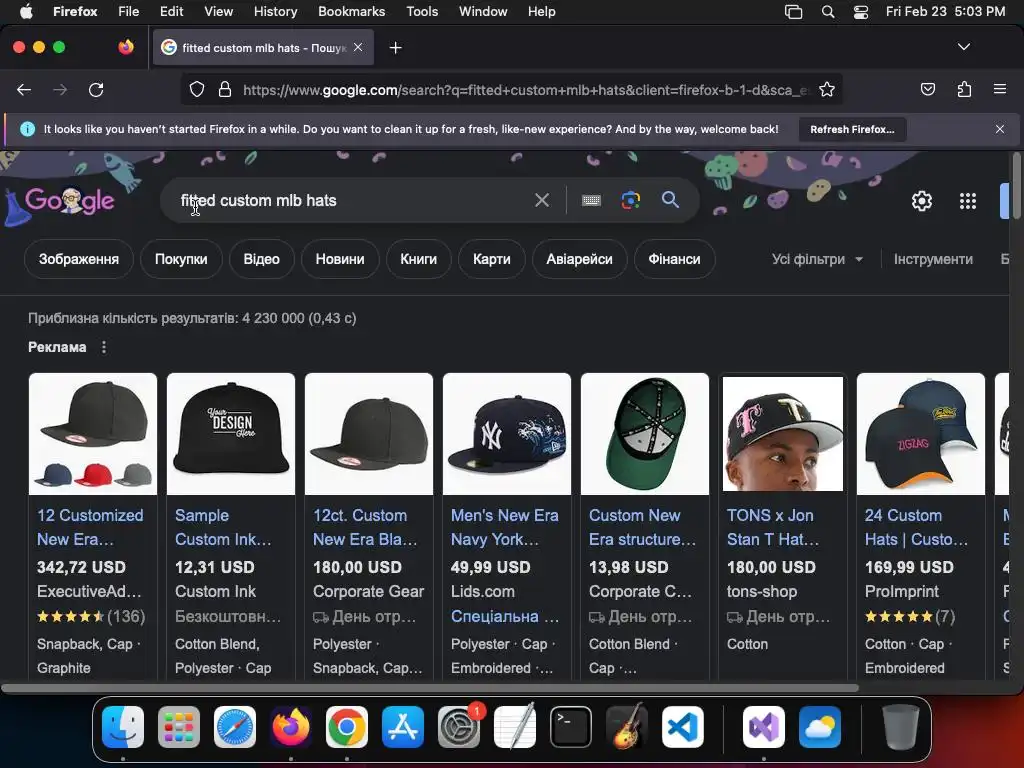1024x768 pixels.
Task: Open Men's New Era Navy York listing
Action: [x=504, y=527]
